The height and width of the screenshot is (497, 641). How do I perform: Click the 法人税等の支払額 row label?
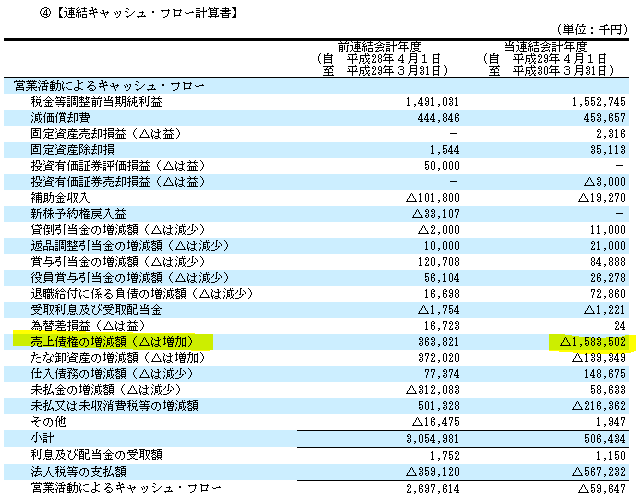click(78, 472)
